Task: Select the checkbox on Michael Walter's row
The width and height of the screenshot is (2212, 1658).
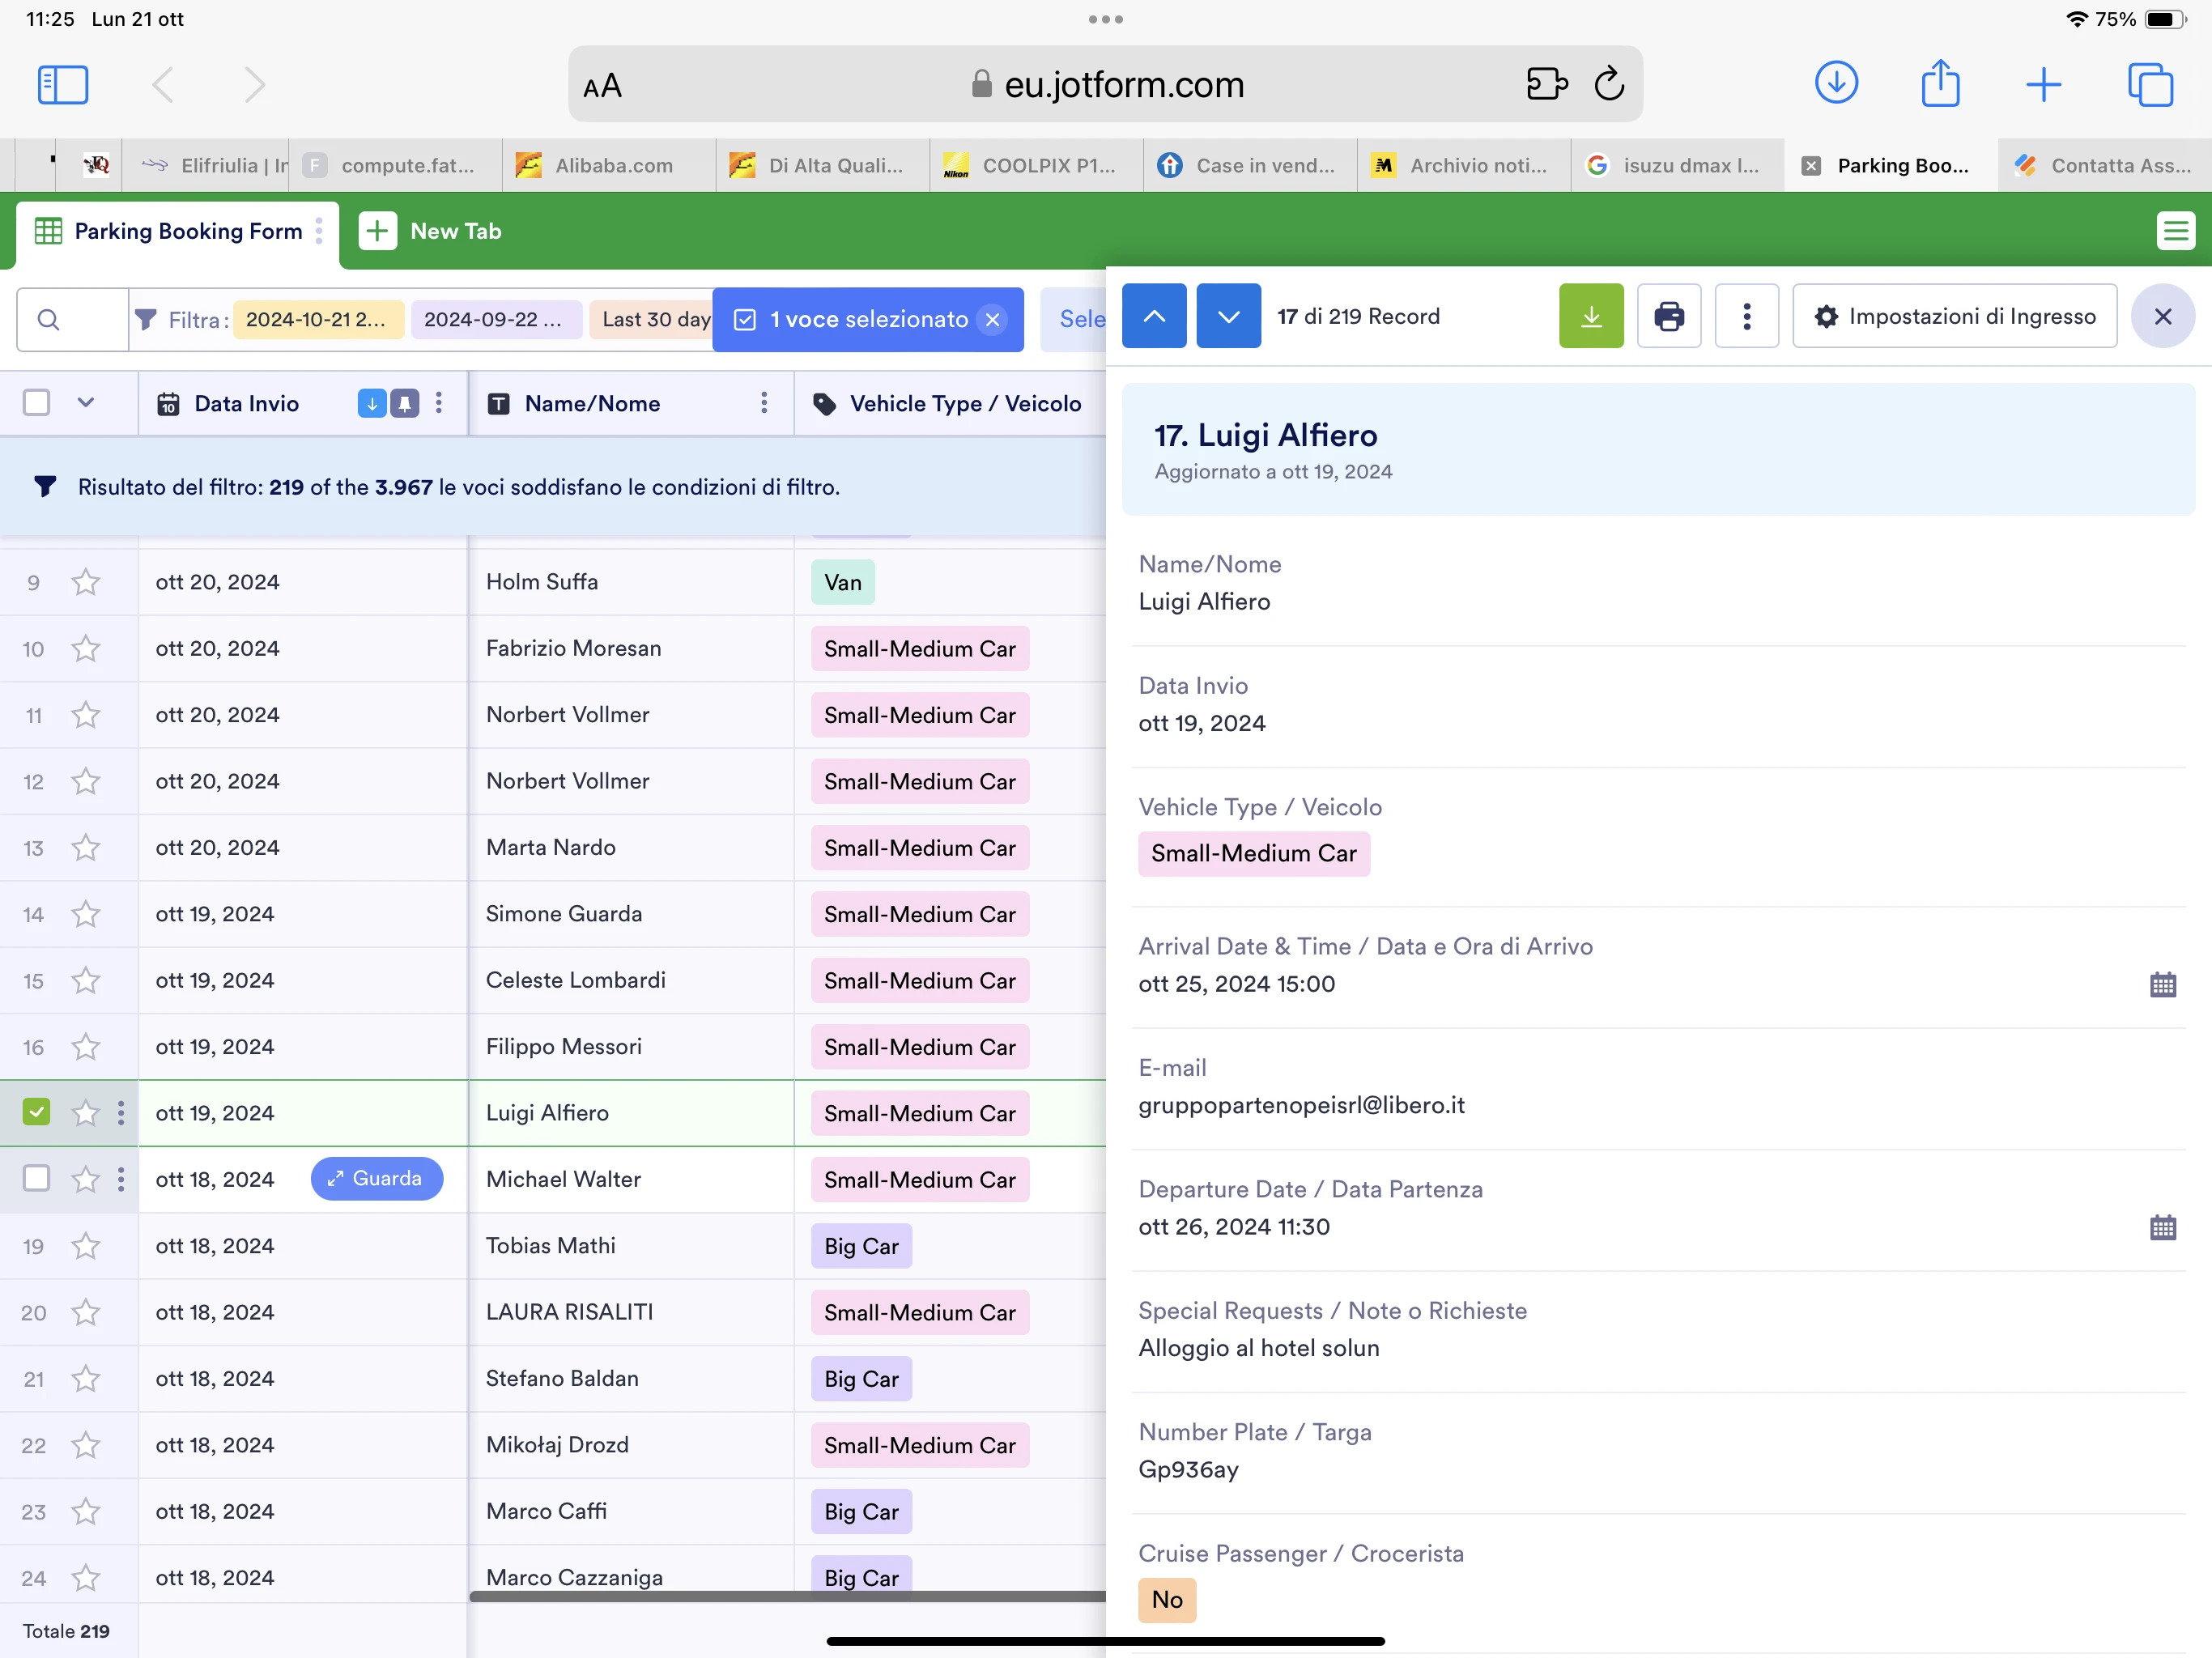Action: click(x=37, y=1179)
